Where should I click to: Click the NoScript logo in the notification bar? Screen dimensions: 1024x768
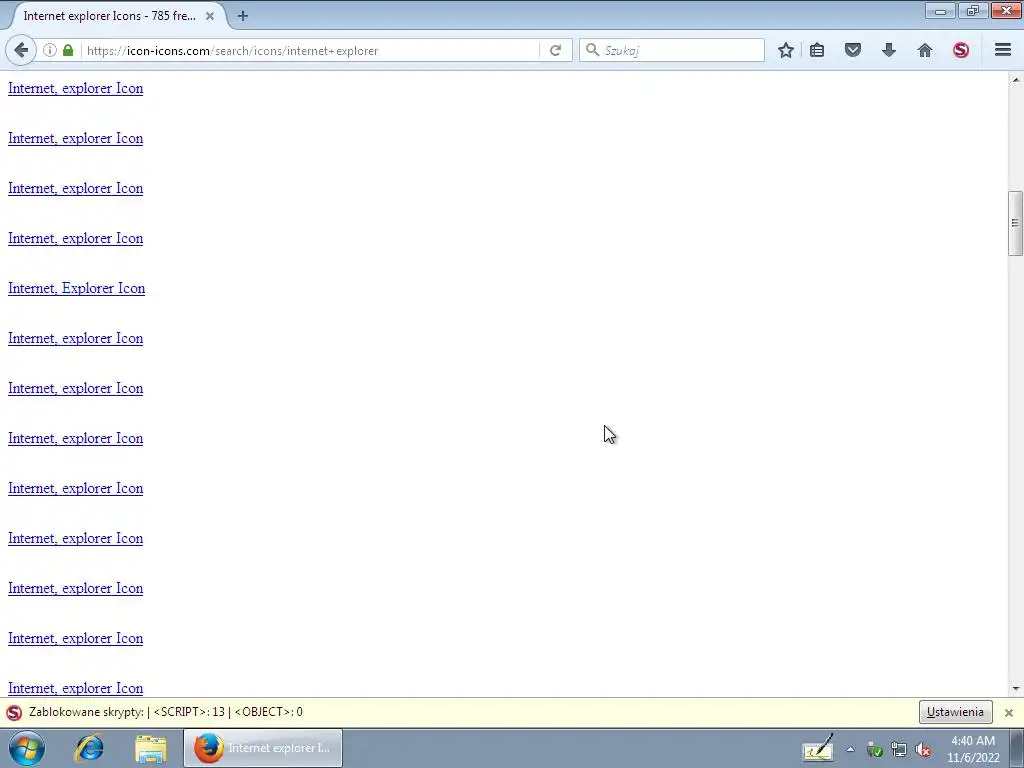14,712
